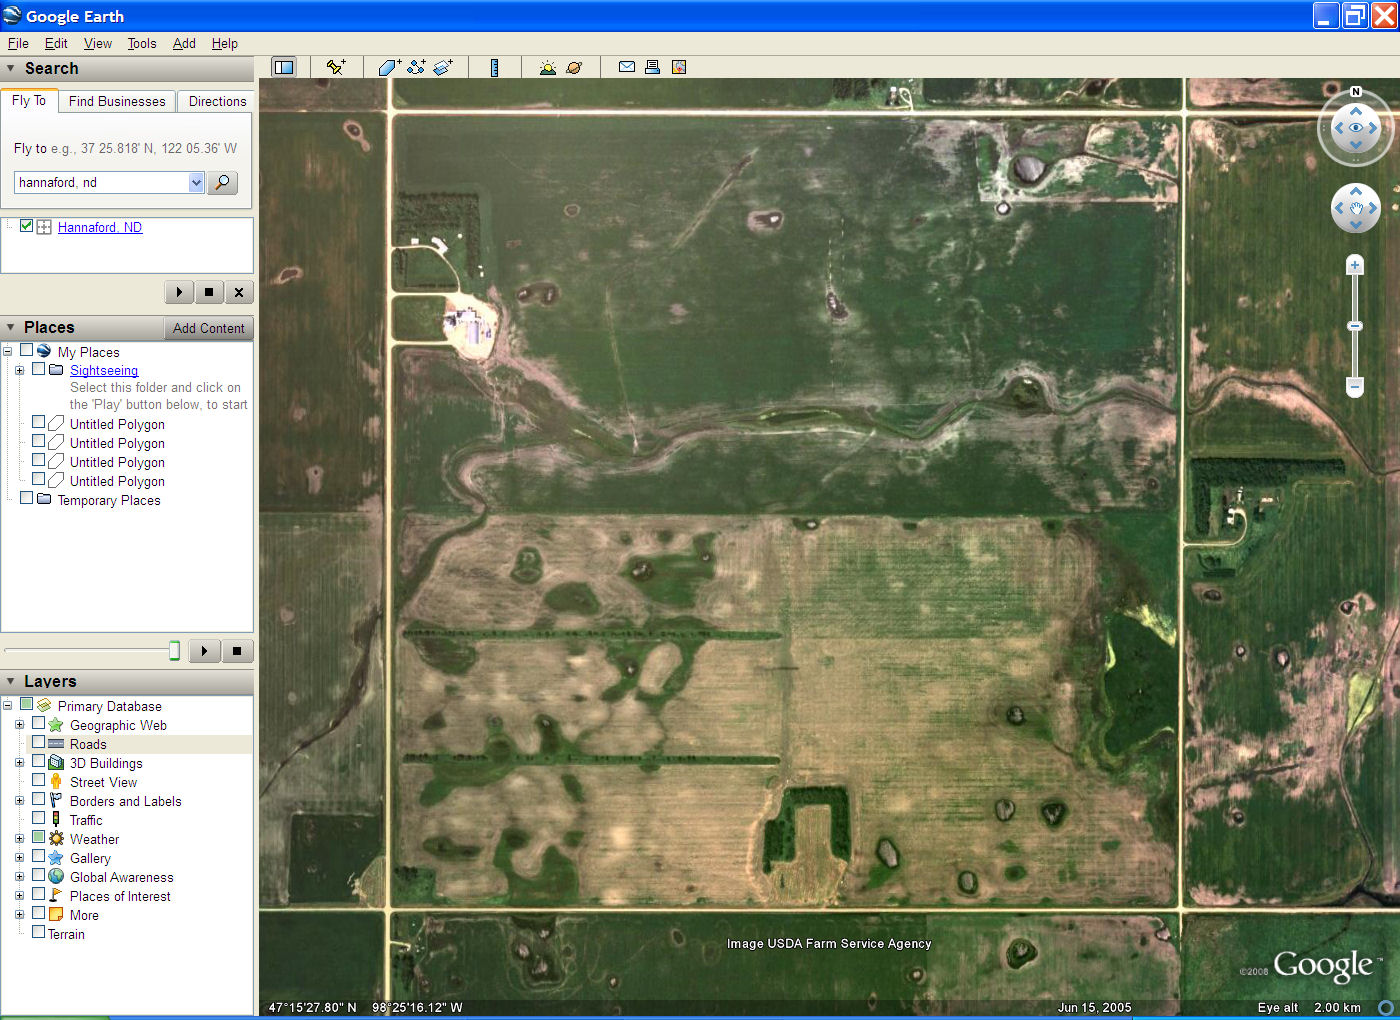Viewport: 1400px width, 1020px height.
Task: Stop the search results tour
Action: tap(209, 292)
